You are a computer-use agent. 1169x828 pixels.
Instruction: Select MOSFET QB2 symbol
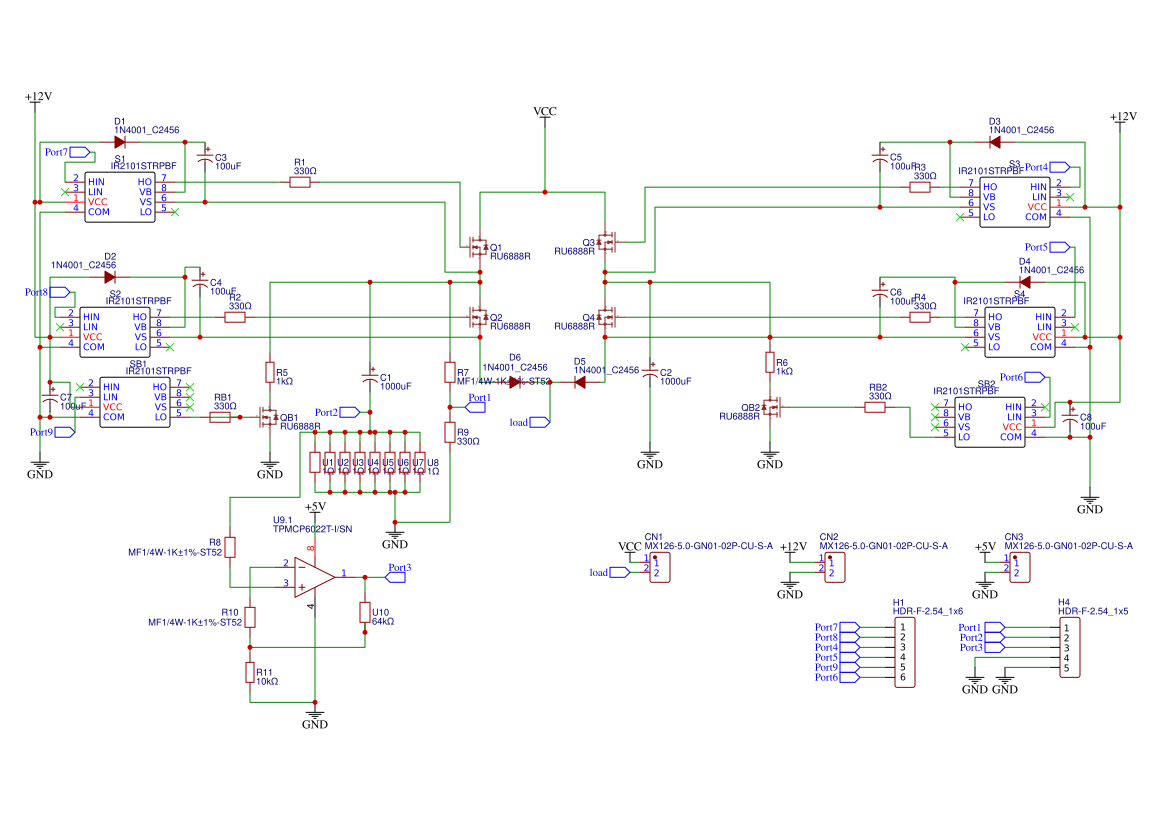tap(772, 407)
